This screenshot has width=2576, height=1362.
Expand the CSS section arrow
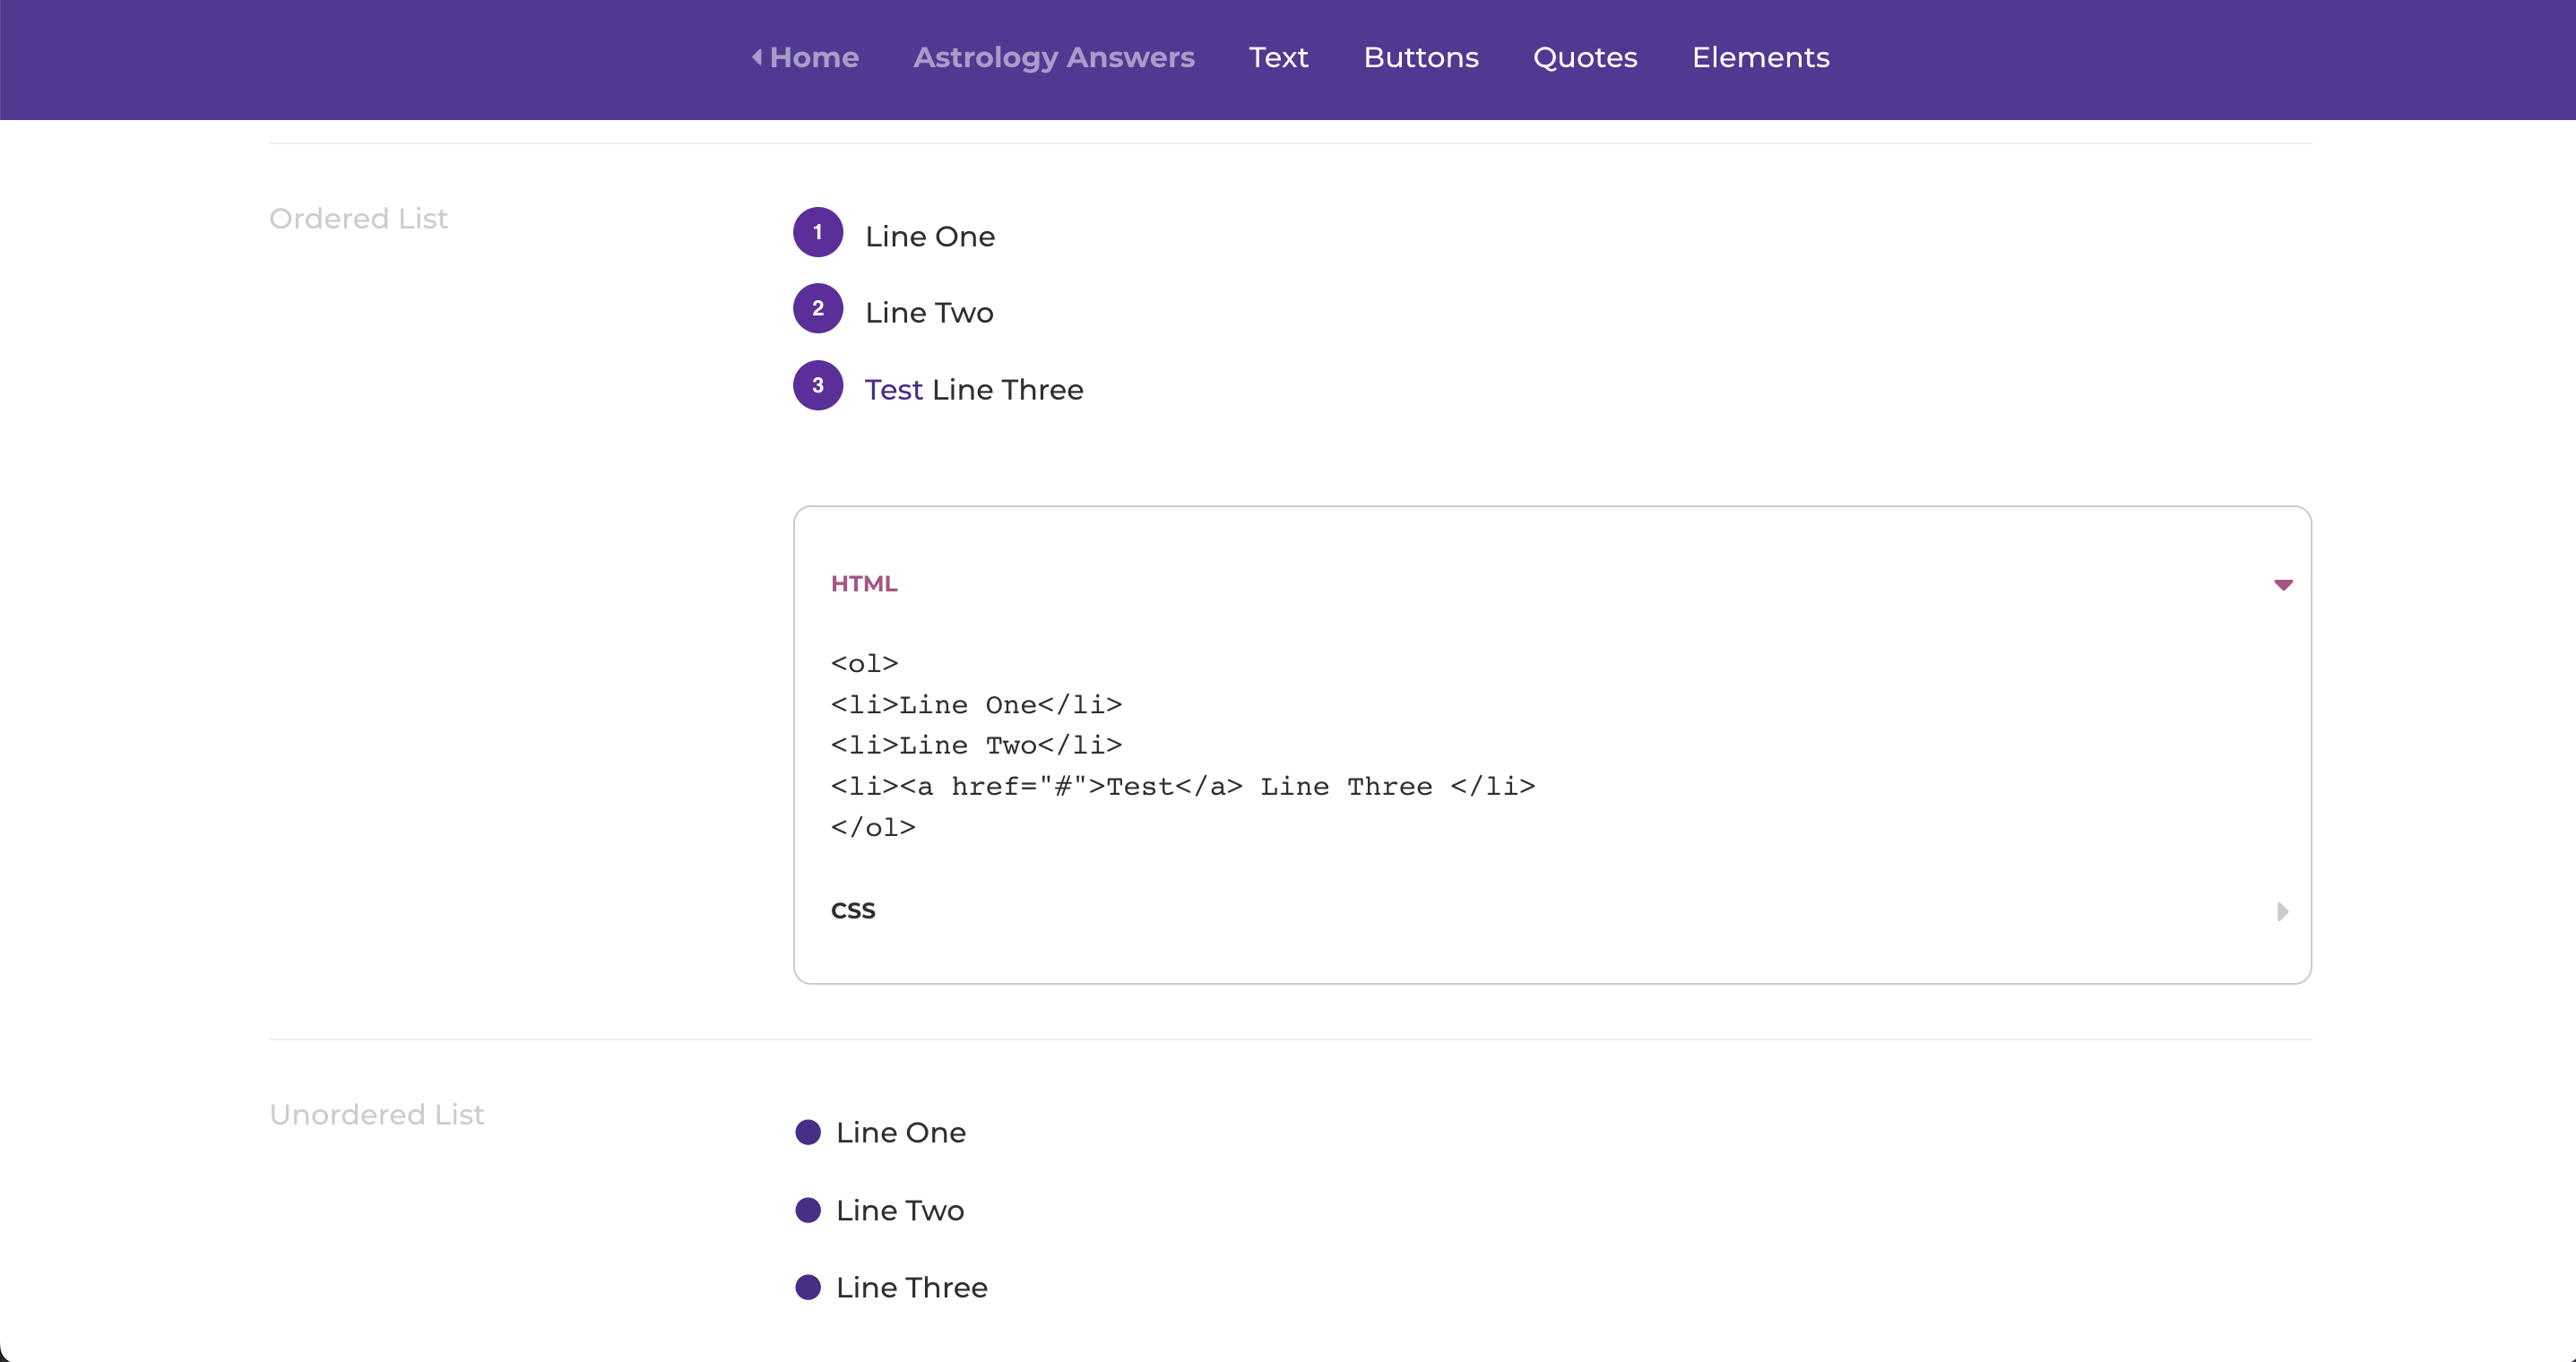(x=2282, y=911)
